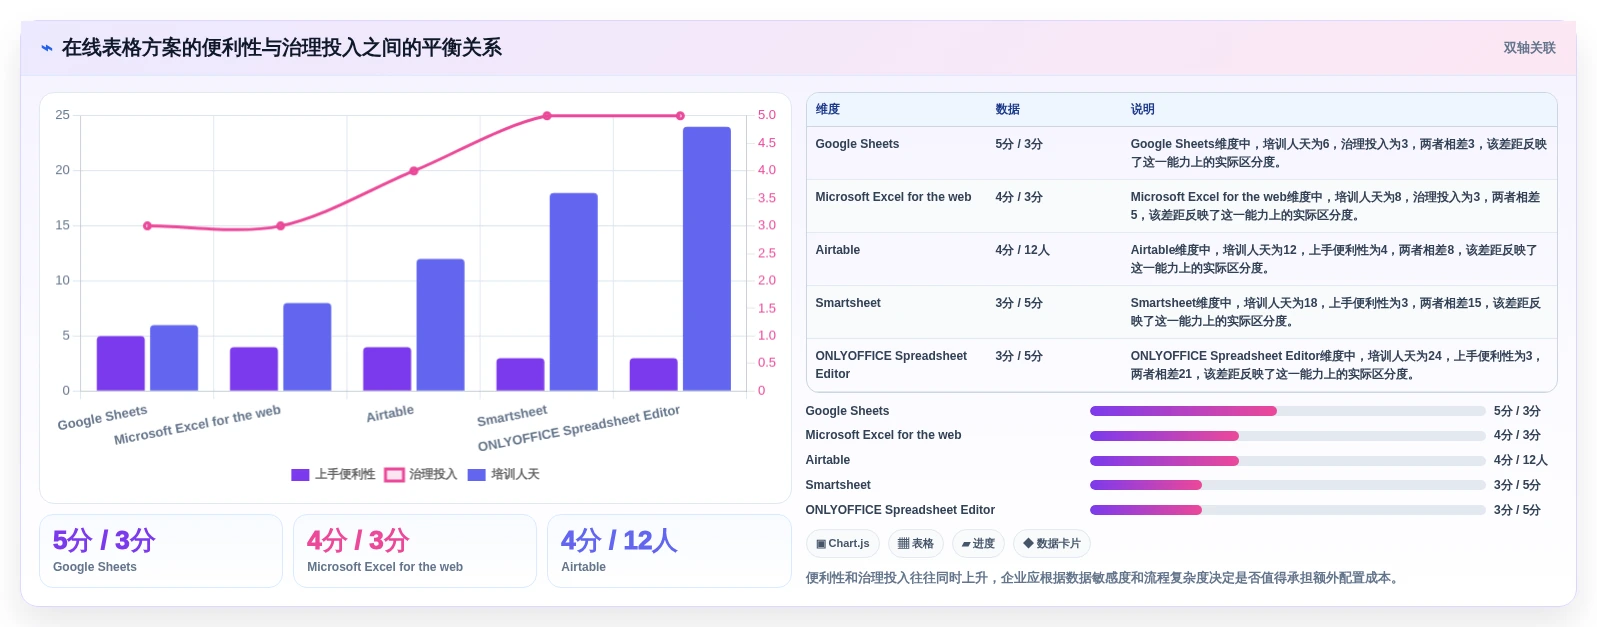Open the 4分 / 3分 Microsoft Excel card
Image resolution: width=1597 pixels, height=627 pixels.
(415, 551)
